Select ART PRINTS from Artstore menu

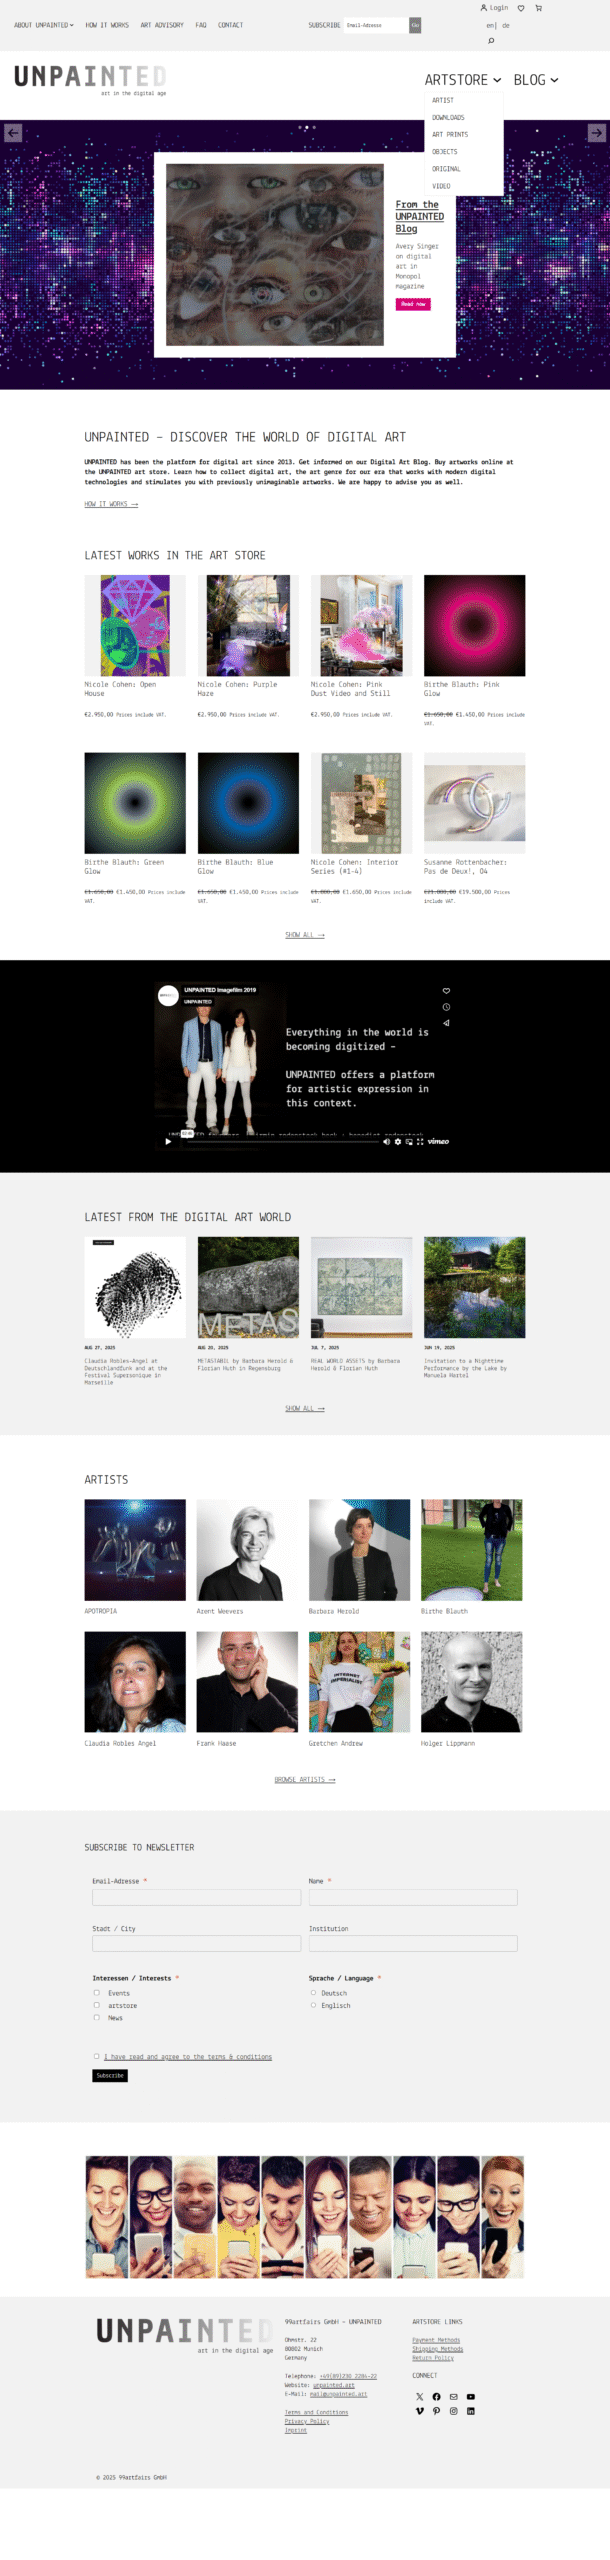pyautogui.click(x=450, y=134)
